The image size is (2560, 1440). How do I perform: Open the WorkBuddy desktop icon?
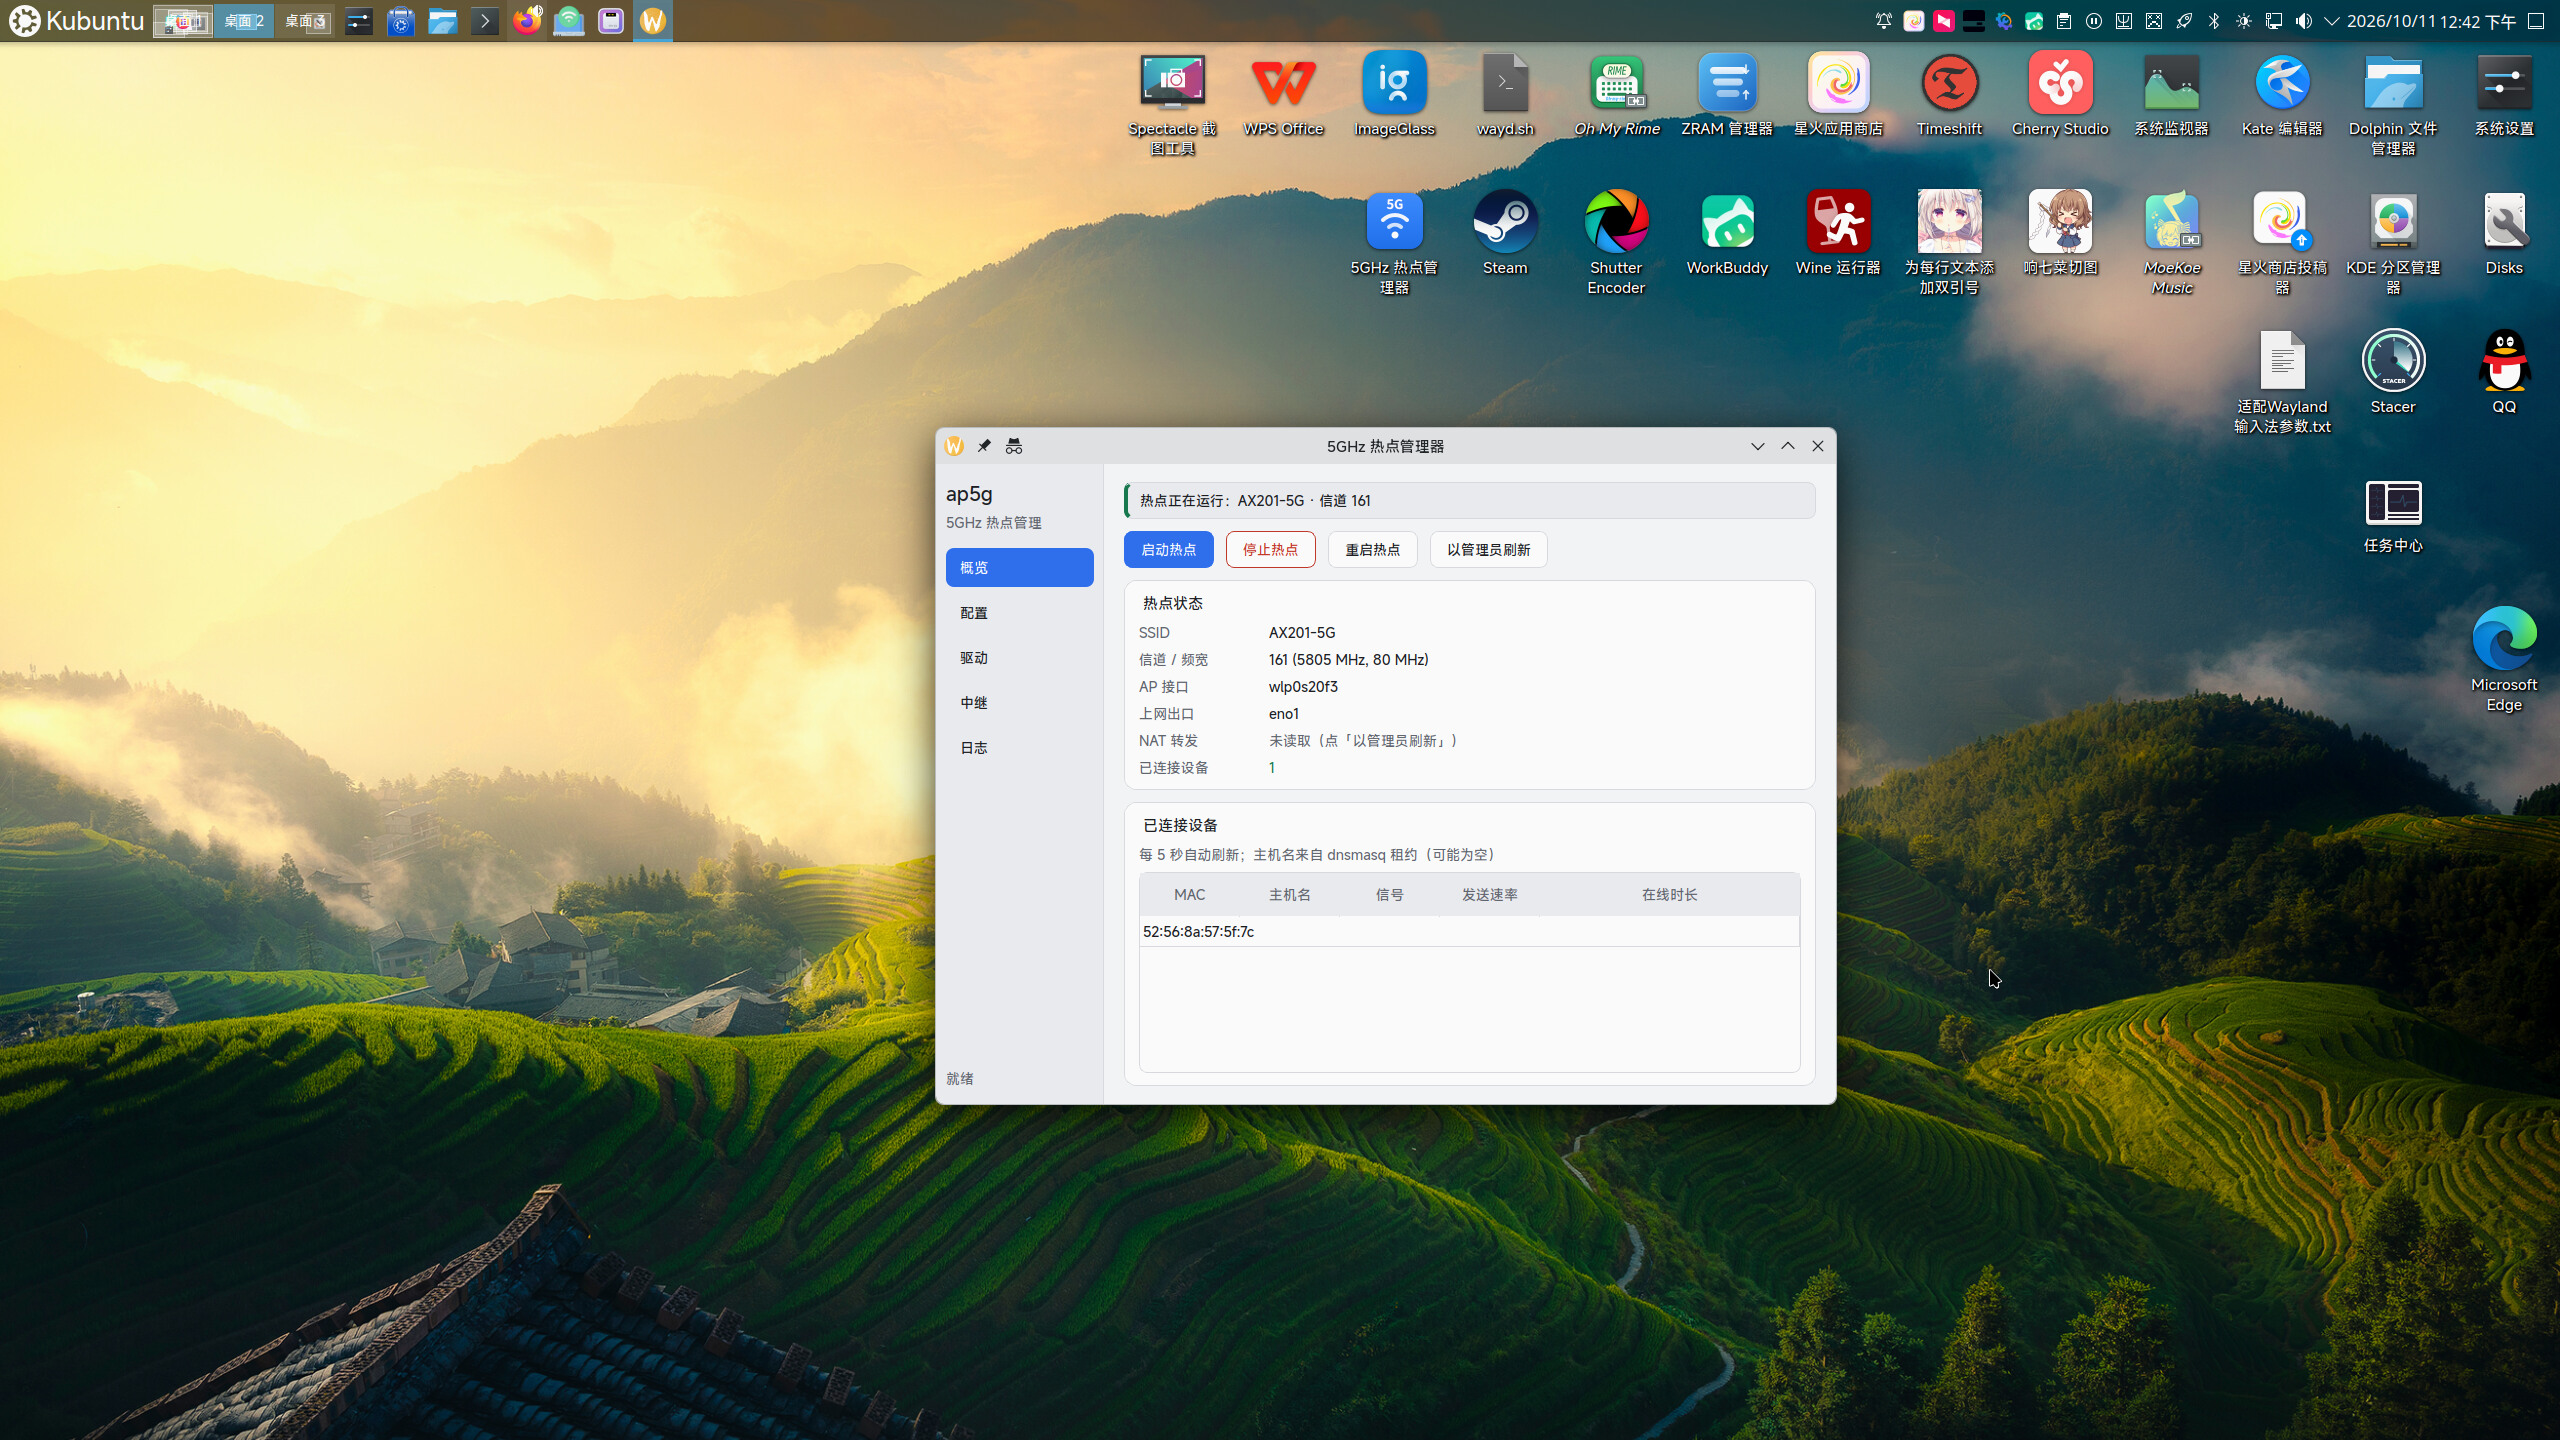tap(1727, 233)
